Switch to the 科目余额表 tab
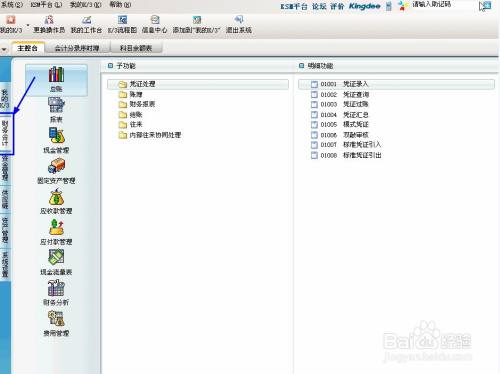The height and width of the screenshot is (374, 500). pyautogui.click(x=136, y=48)
